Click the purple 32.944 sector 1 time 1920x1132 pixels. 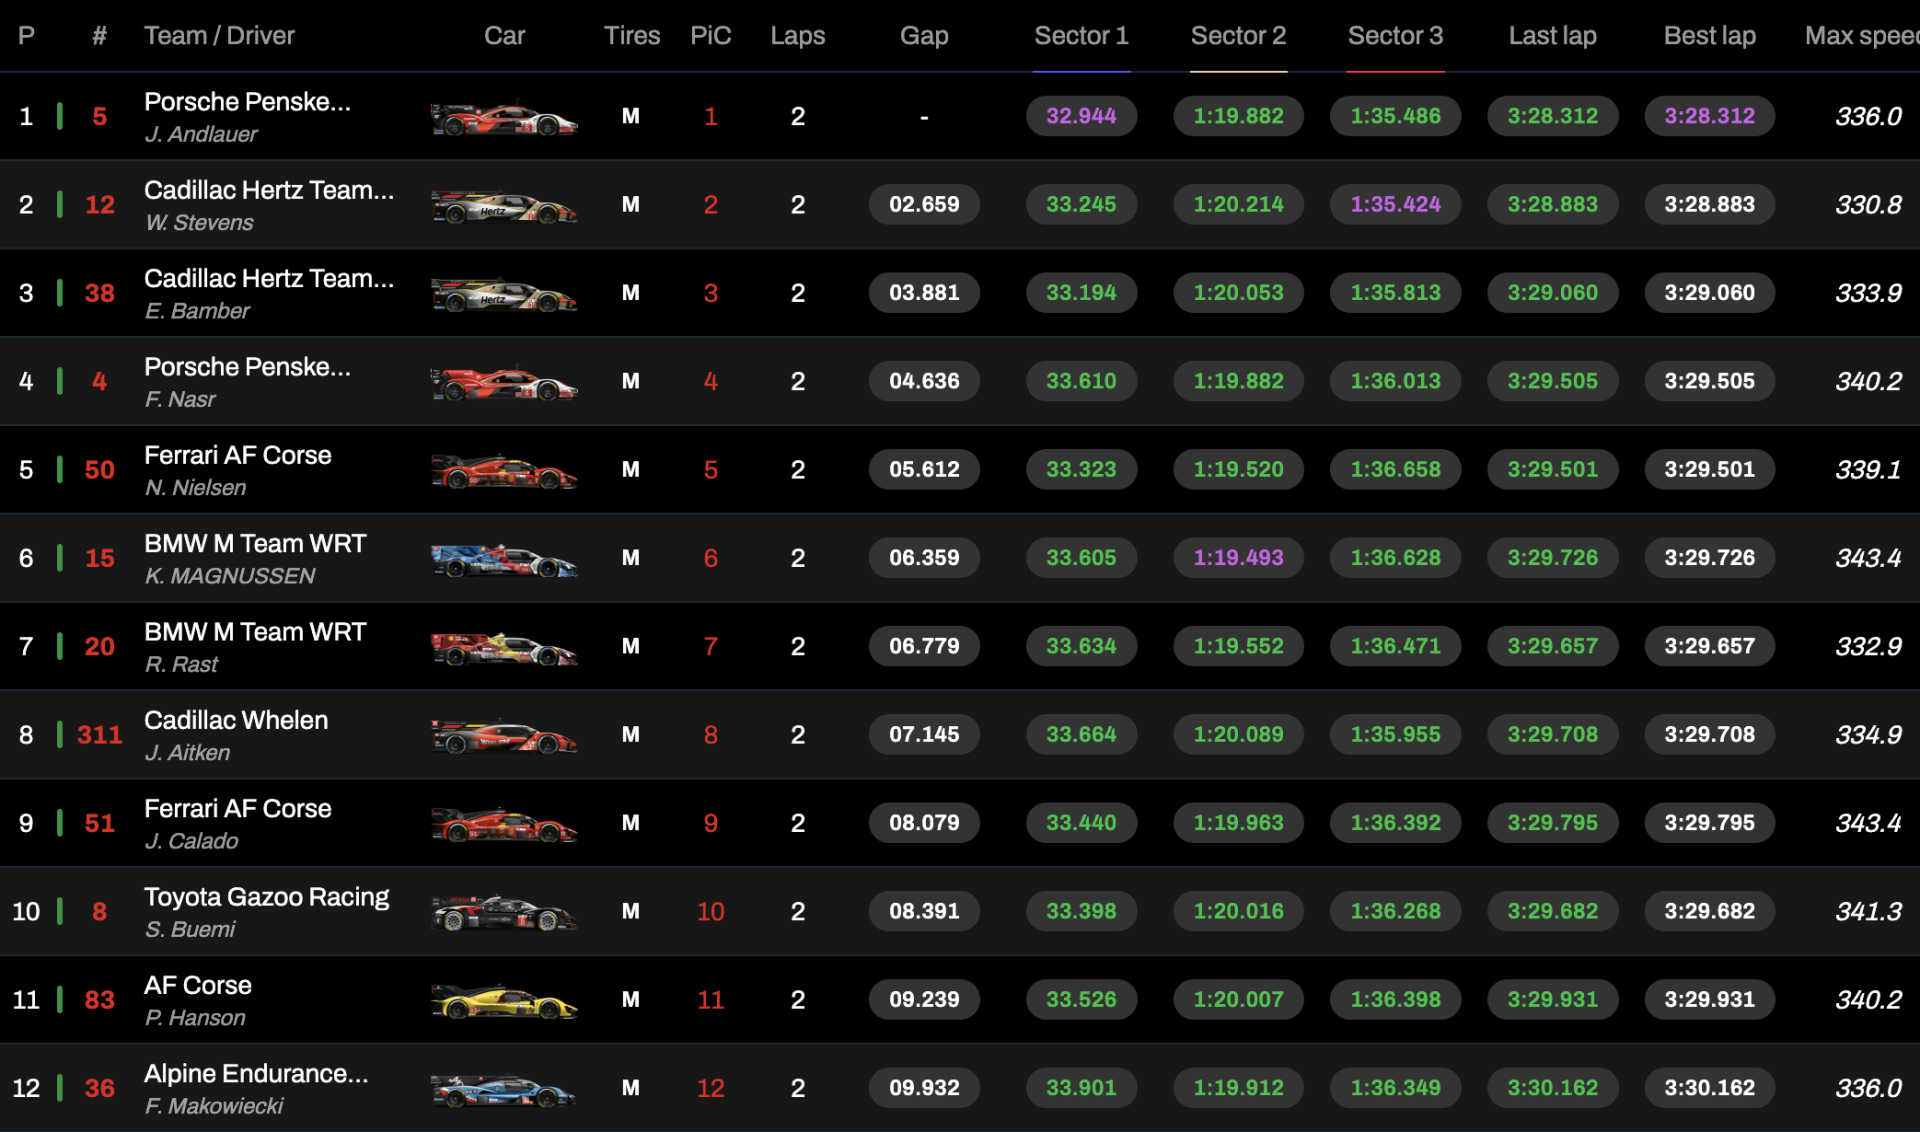pos(1081,116)
